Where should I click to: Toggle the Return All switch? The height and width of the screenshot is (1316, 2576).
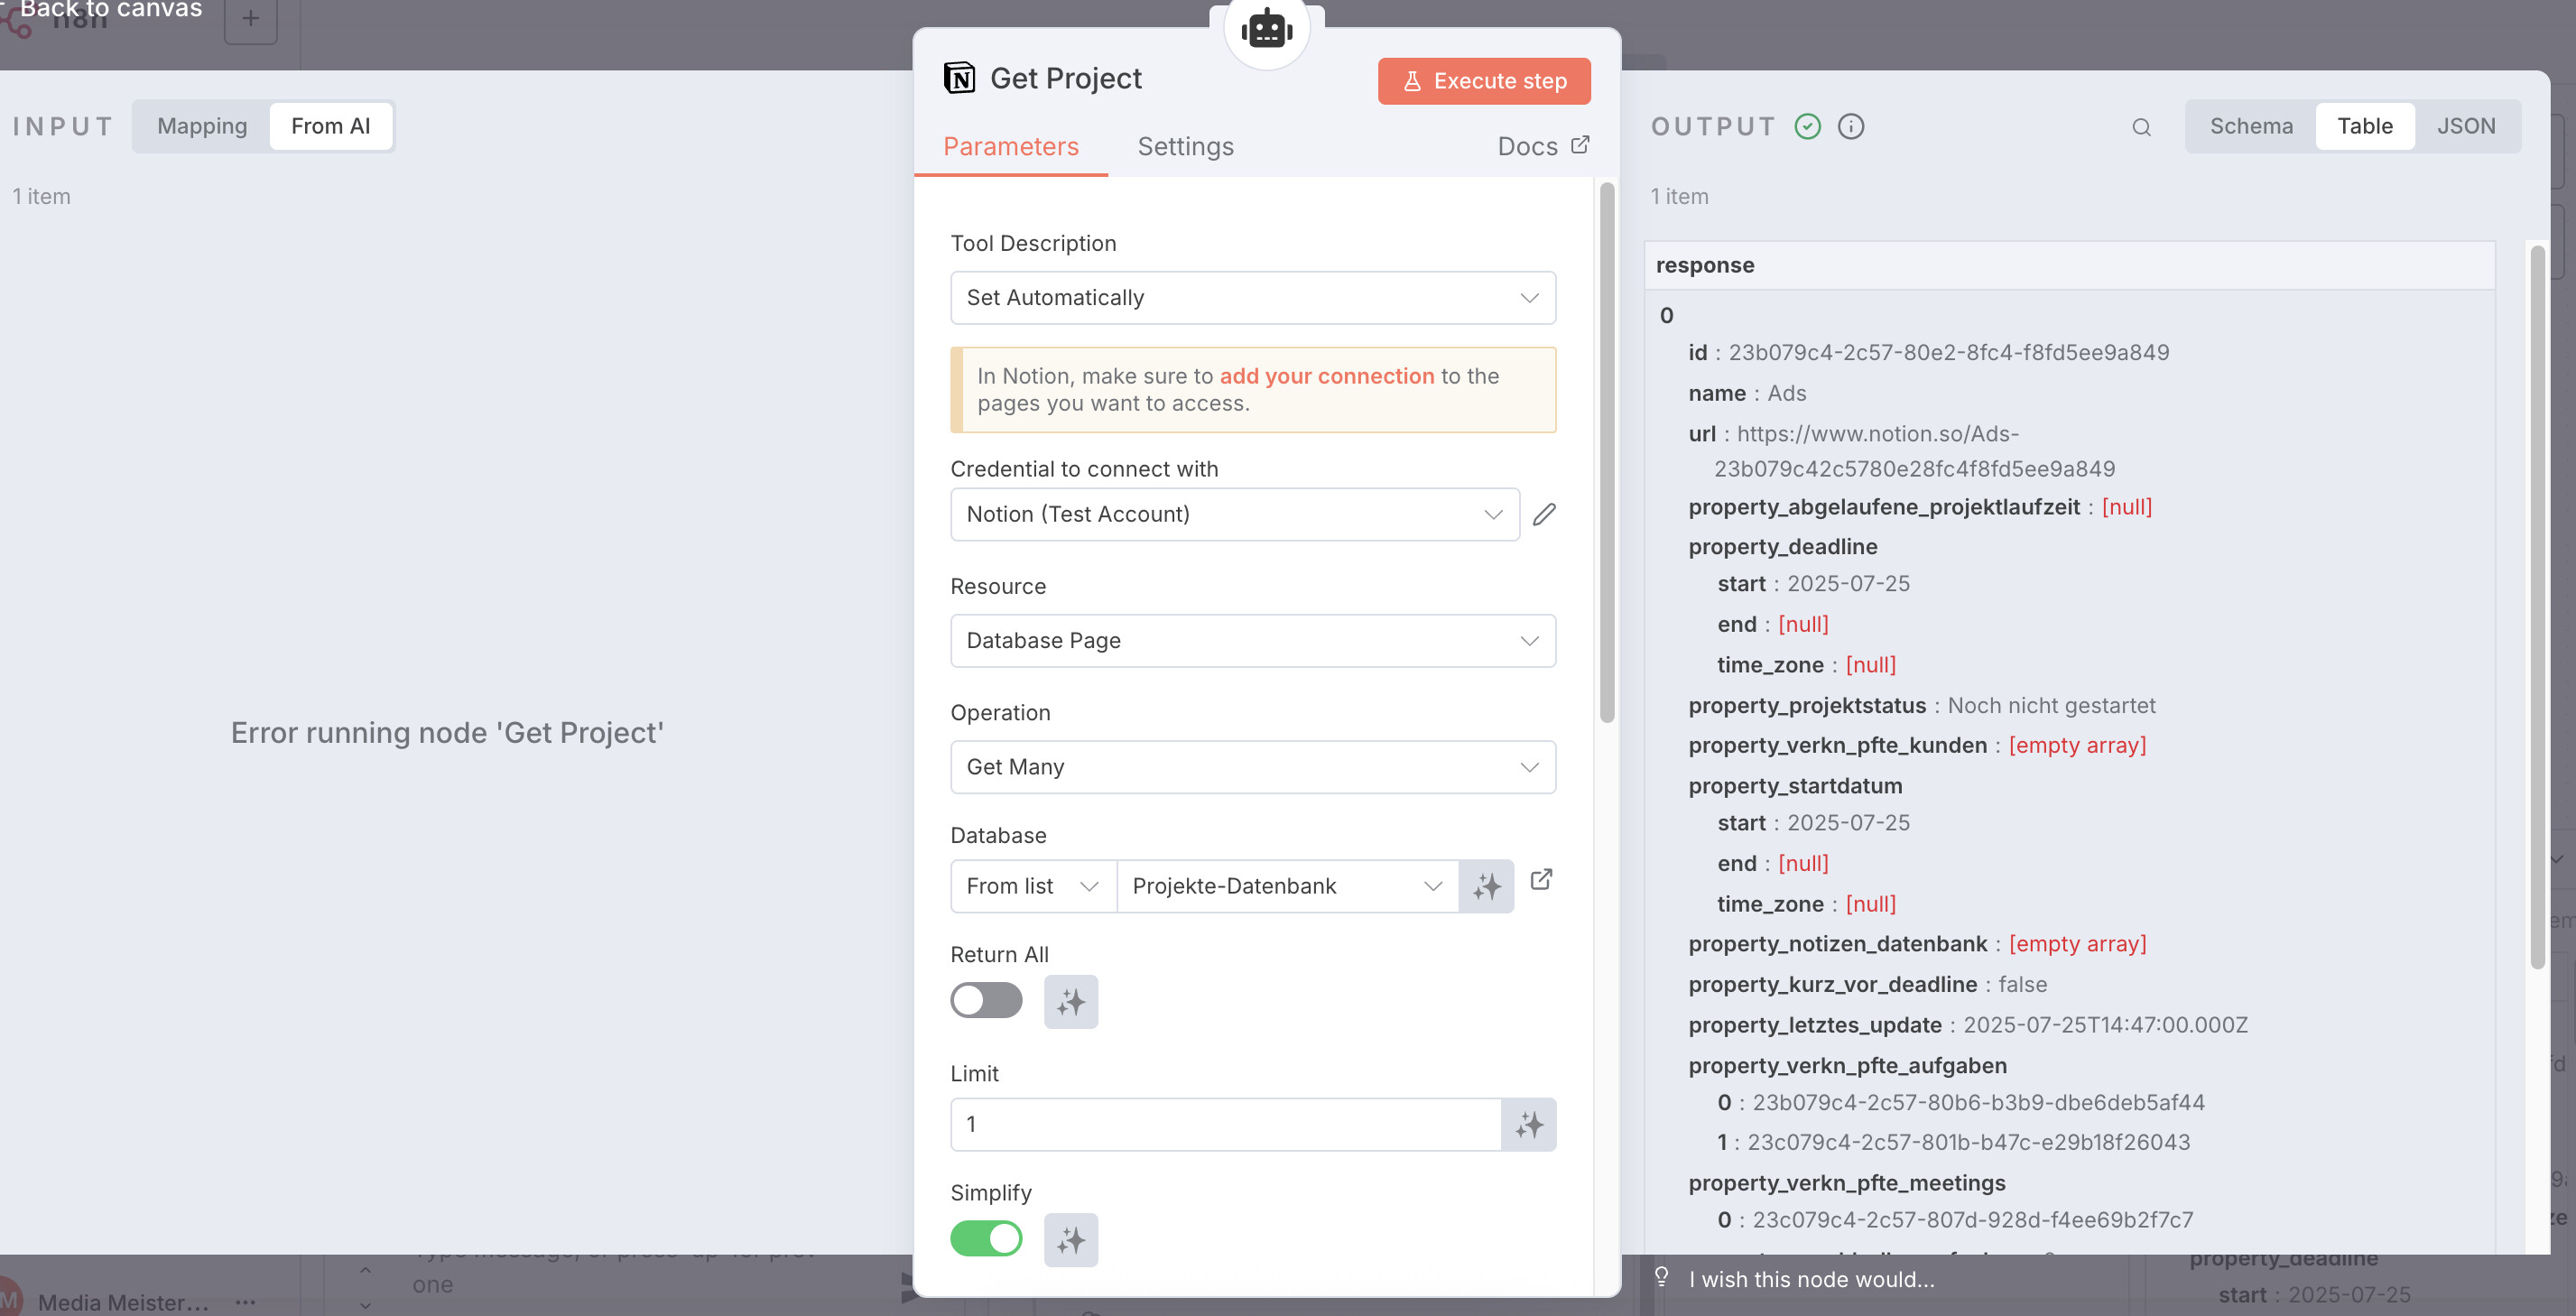pos(986,1000)
